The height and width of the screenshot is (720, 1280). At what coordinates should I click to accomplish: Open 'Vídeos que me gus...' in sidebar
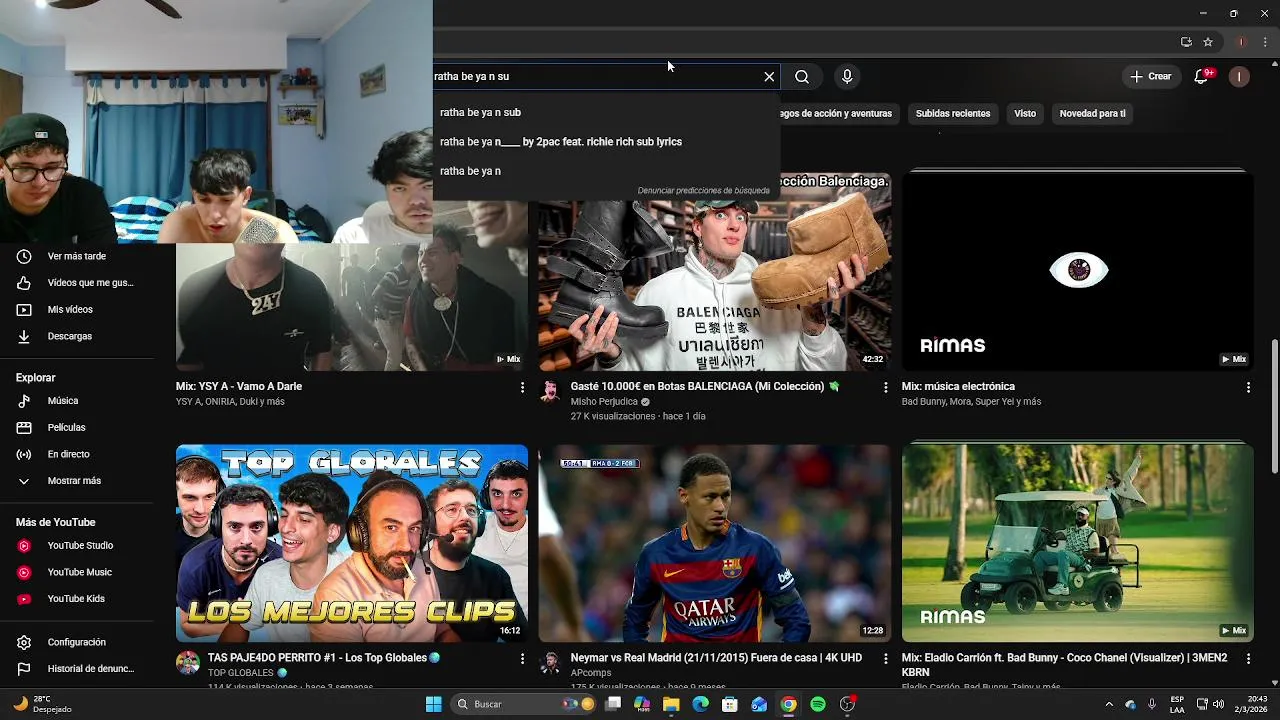(x=88, y=283)
